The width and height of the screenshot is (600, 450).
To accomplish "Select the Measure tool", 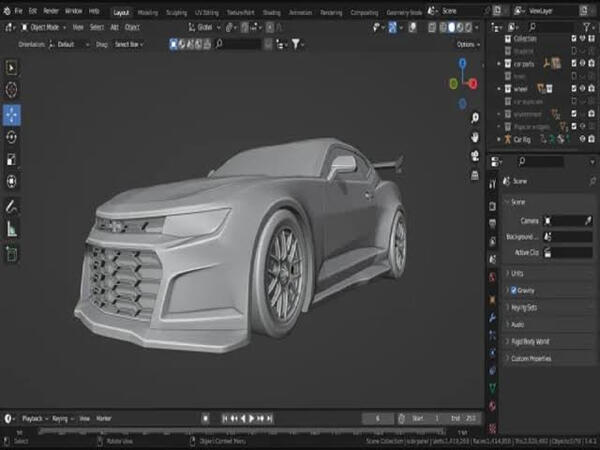I will 12,229.
